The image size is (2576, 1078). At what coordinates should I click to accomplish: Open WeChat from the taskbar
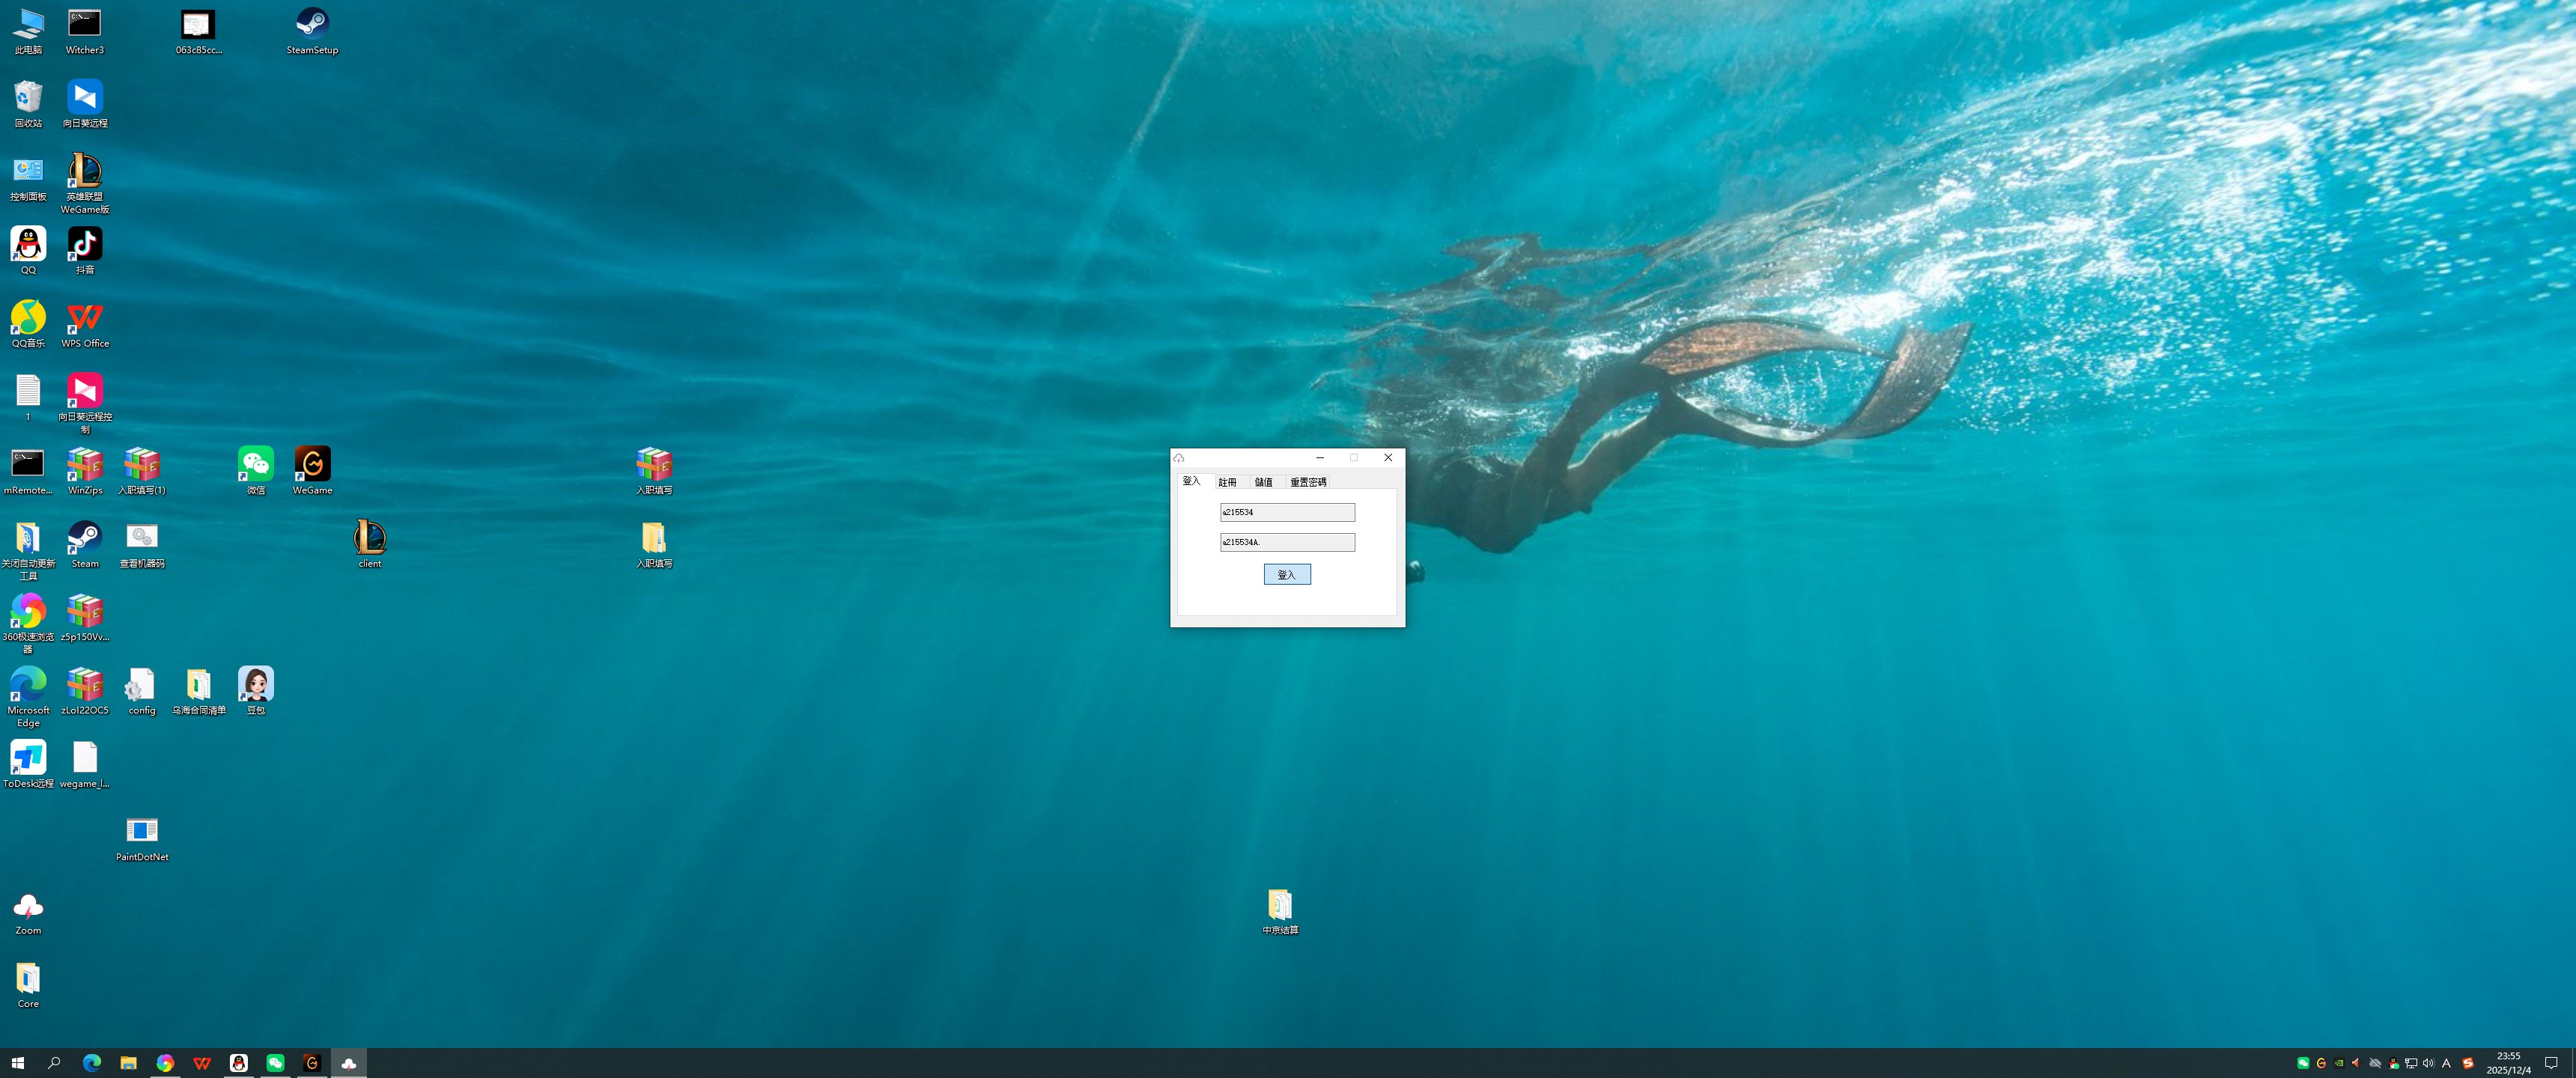coord(275,1063)
